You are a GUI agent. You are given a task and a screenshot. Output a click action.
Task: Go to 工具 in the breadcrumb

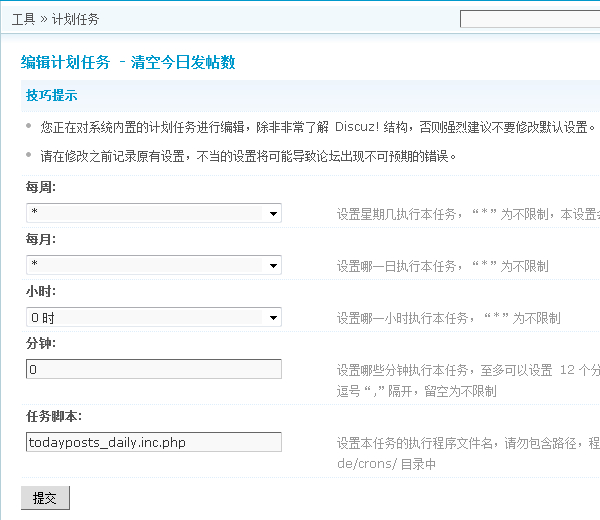pyautogui.click(x=23, y=19)
